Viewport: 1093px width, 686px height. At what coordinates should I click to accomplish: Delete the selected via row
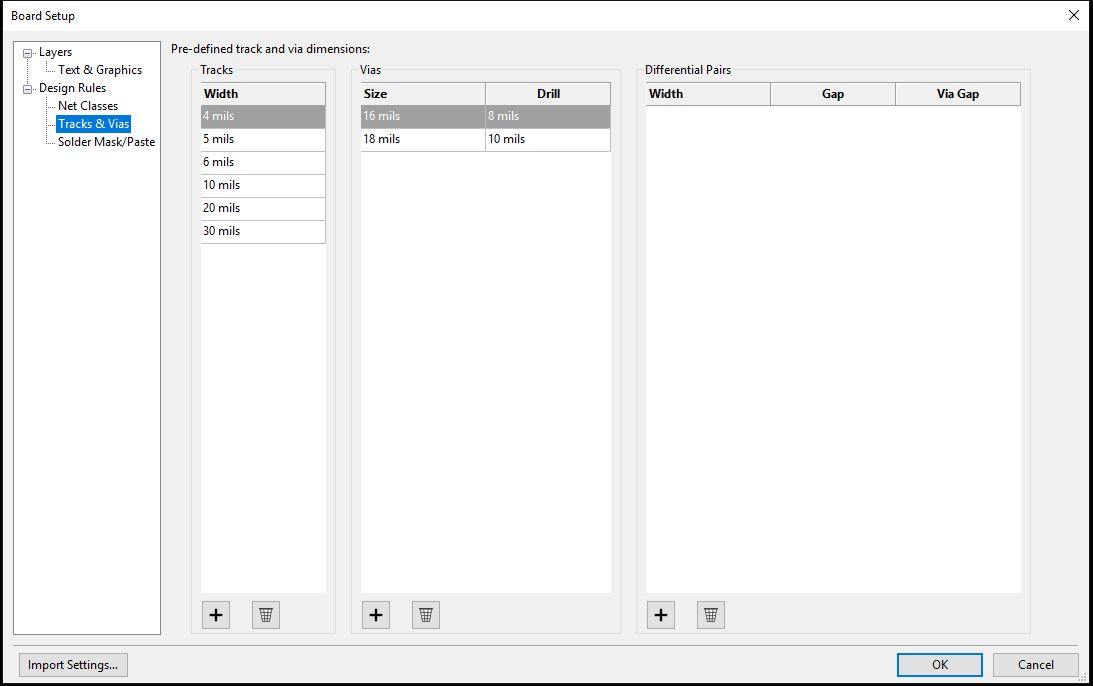pyautogui.click(x=425, y=615)
